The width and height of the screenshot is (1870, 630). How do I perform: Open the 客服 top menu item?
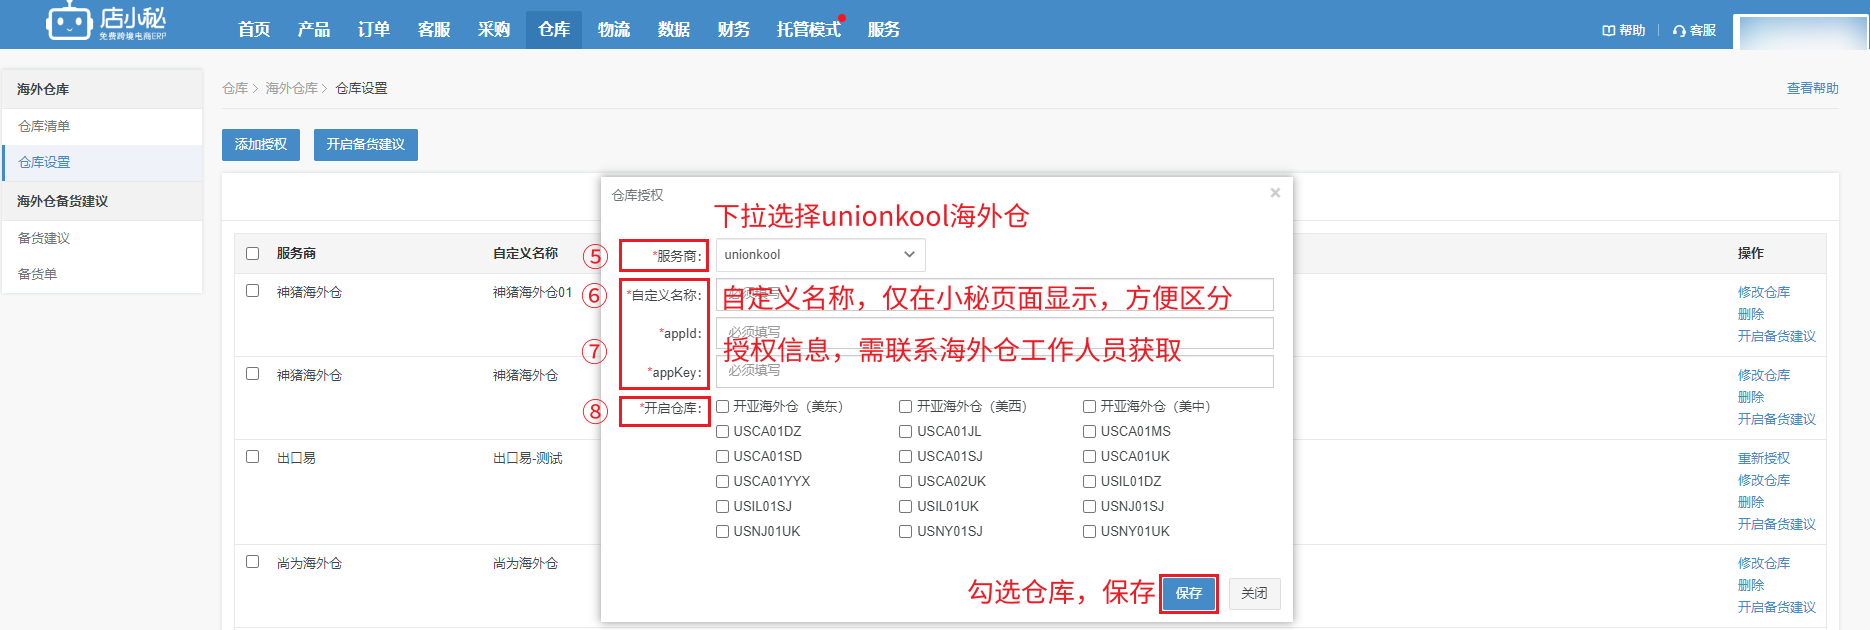click(x=434, y=29)
